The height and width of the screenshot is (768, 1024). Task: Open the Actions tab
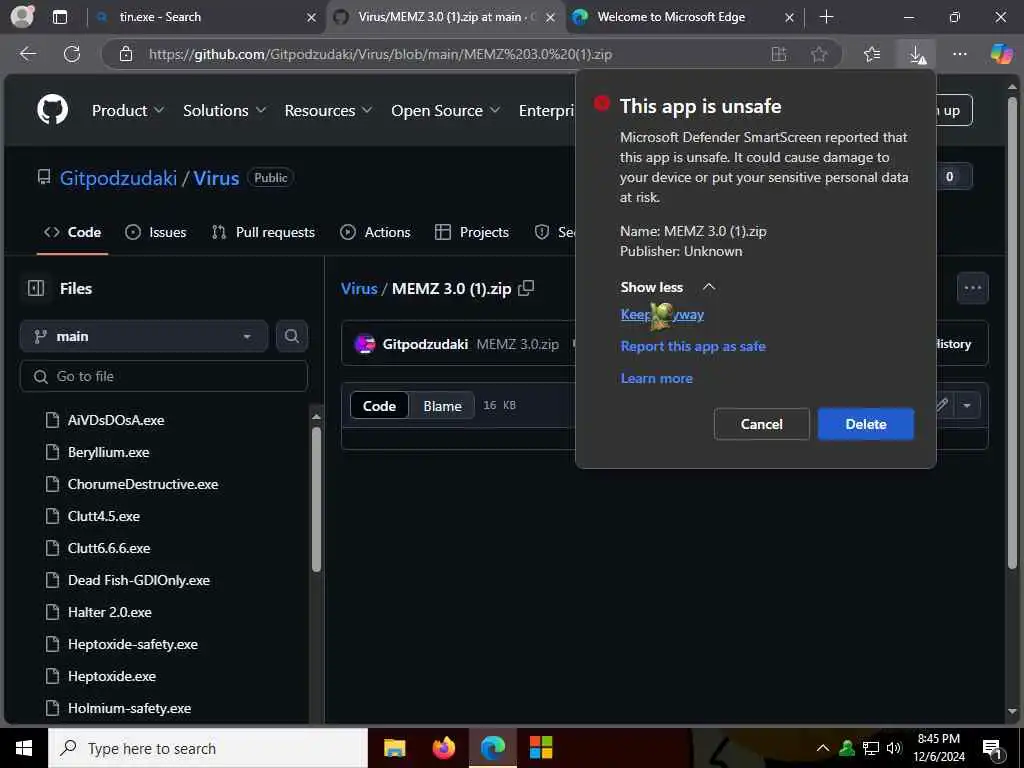pyautogui.click(x=376, y=232)
